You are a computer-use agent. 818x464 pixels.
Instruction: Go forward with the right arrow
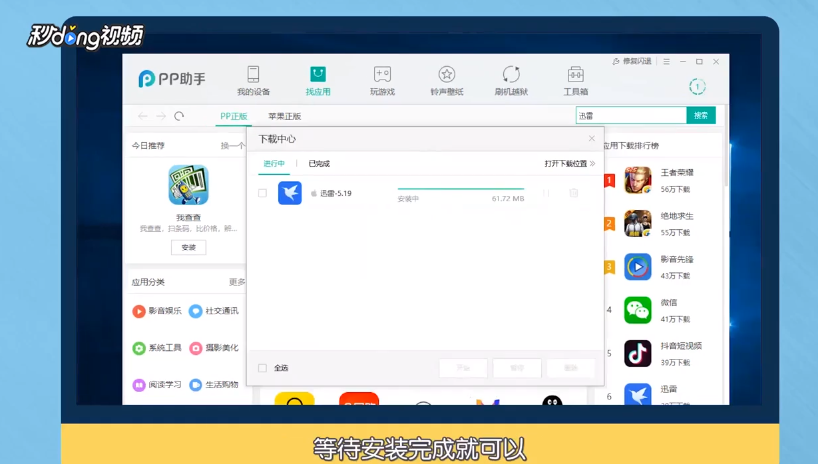click(161, 116)
